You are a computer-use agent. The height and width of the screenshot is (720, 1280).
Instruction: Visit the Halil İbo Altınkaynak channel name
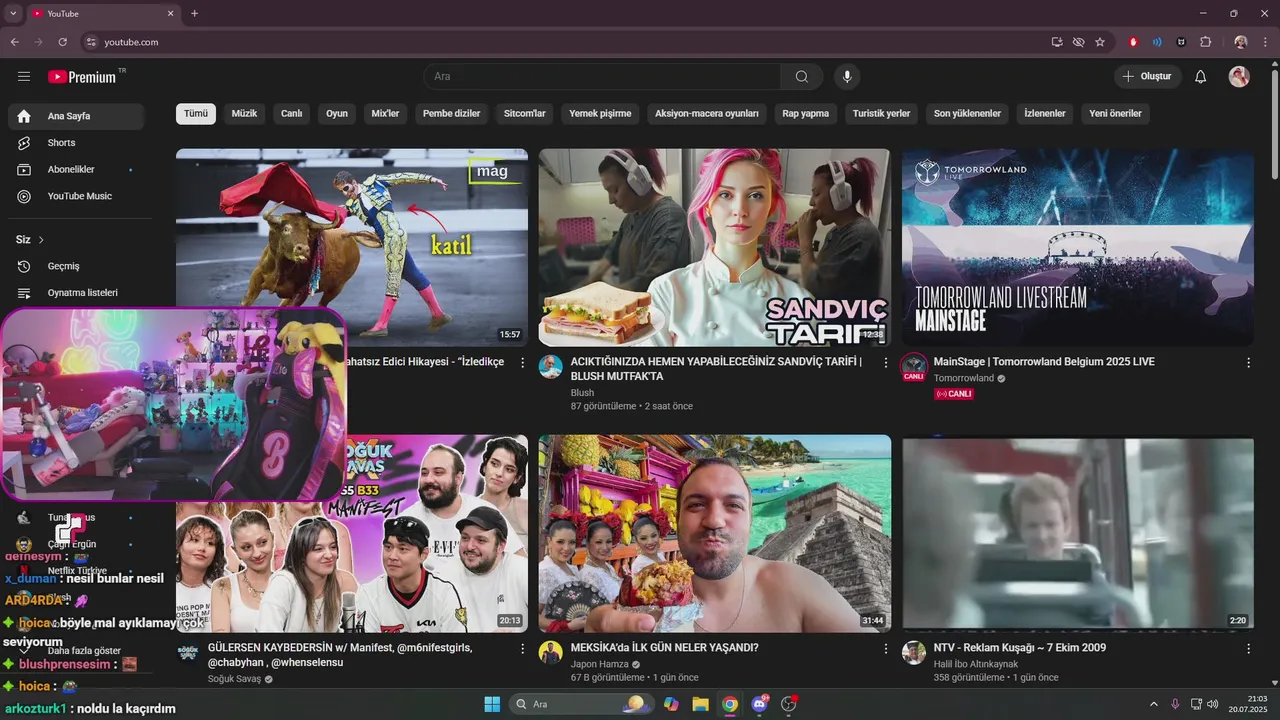[x=976, y=664]
